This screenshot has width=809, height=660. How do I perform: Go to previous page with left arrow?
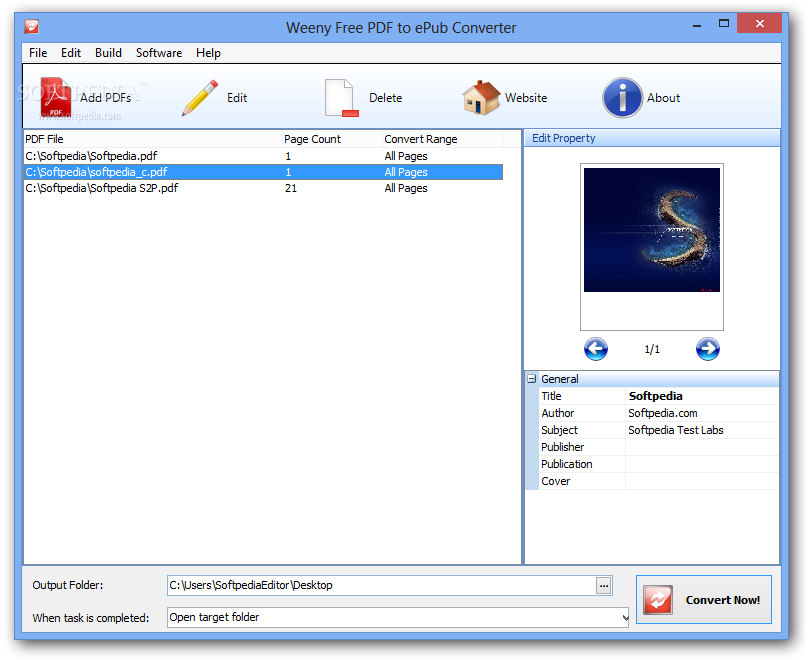(x=596, y=349)
